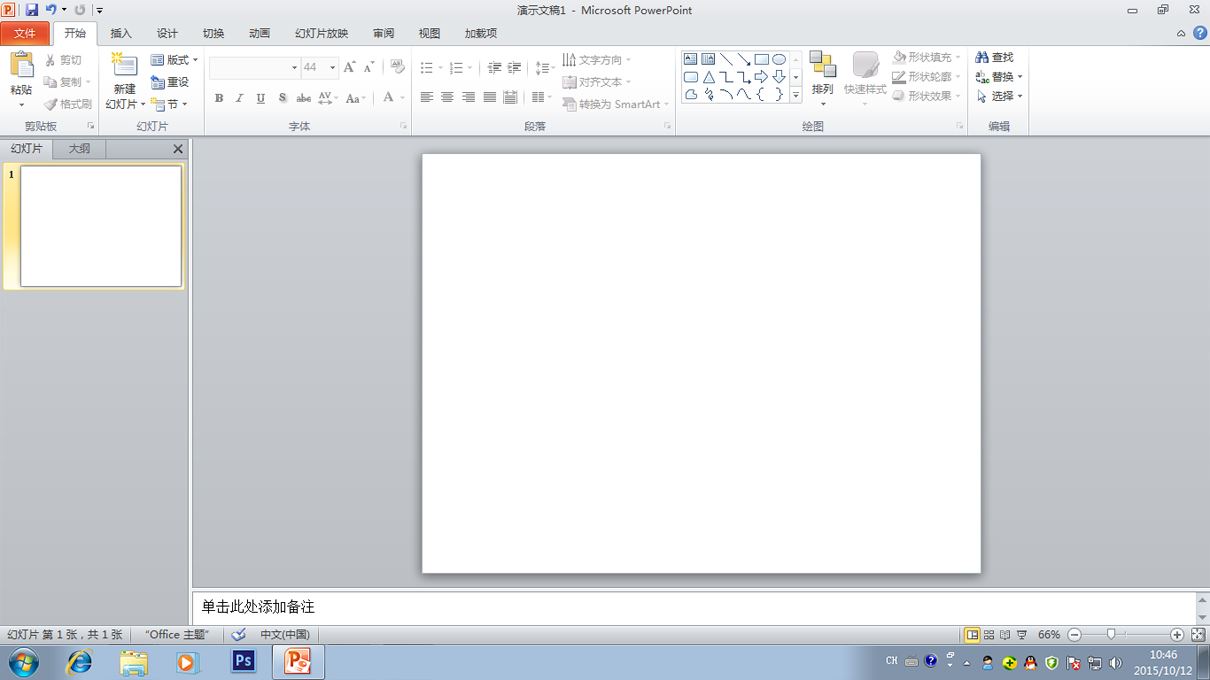Center text in the paragraph group
Image resolution: width=1210 pixels, height=680 pixels.
coord(448,98)
